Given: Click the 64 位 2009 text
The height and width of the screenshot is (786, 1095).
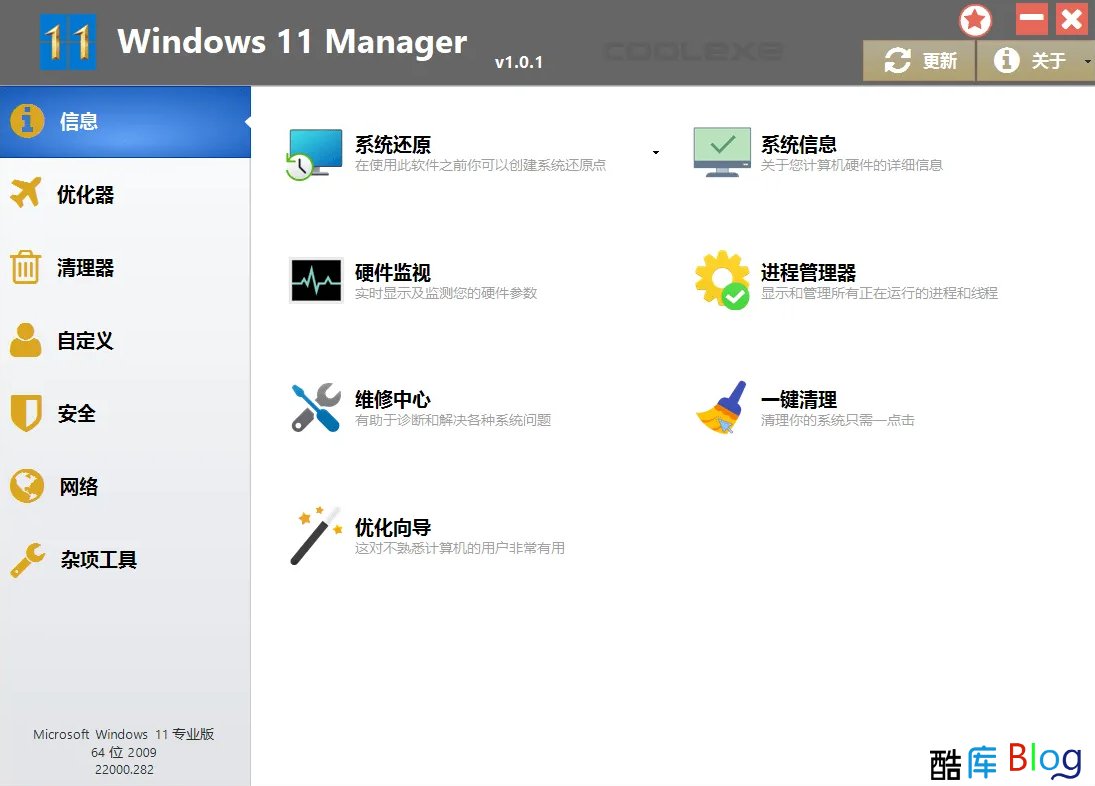Looking at the screenshot, I should click(124, 752).
